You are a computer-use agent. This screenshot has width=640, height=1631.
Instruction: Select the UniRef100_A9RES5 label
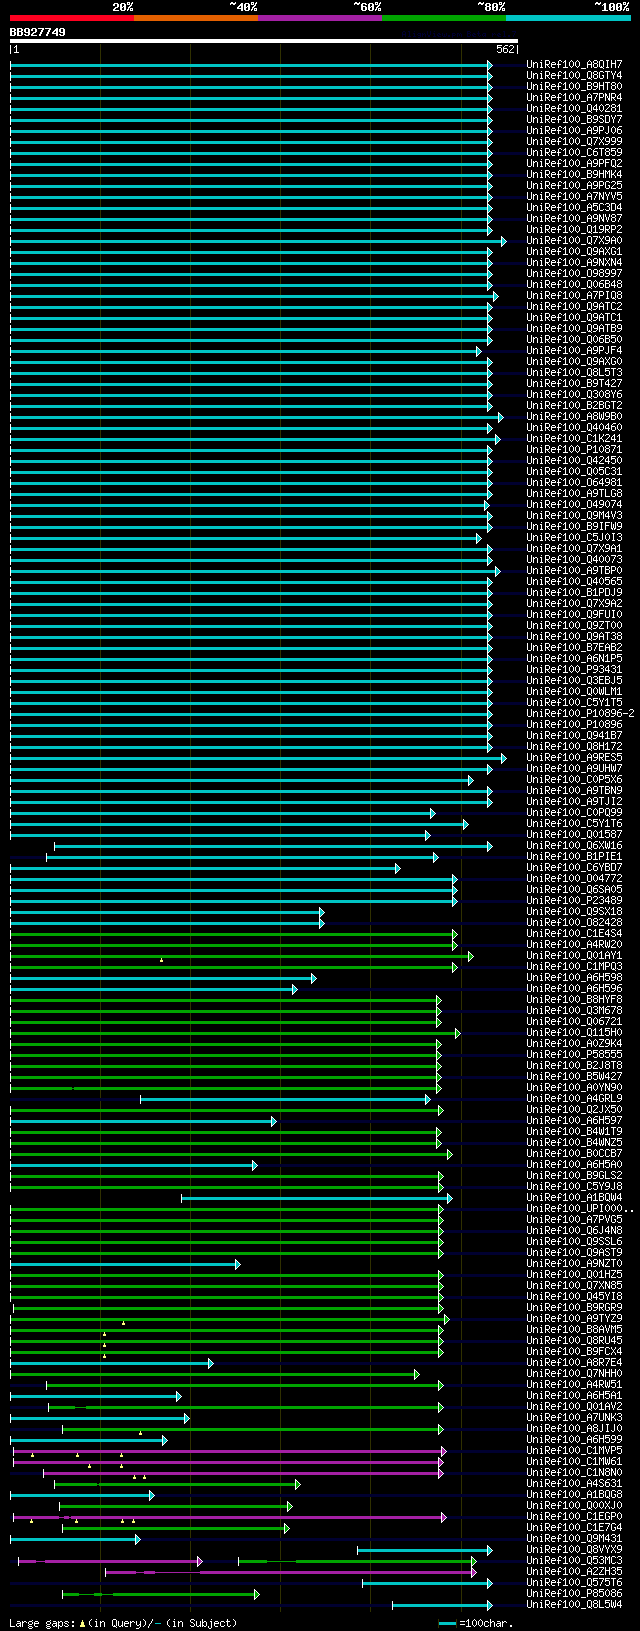tap(574, 758)
